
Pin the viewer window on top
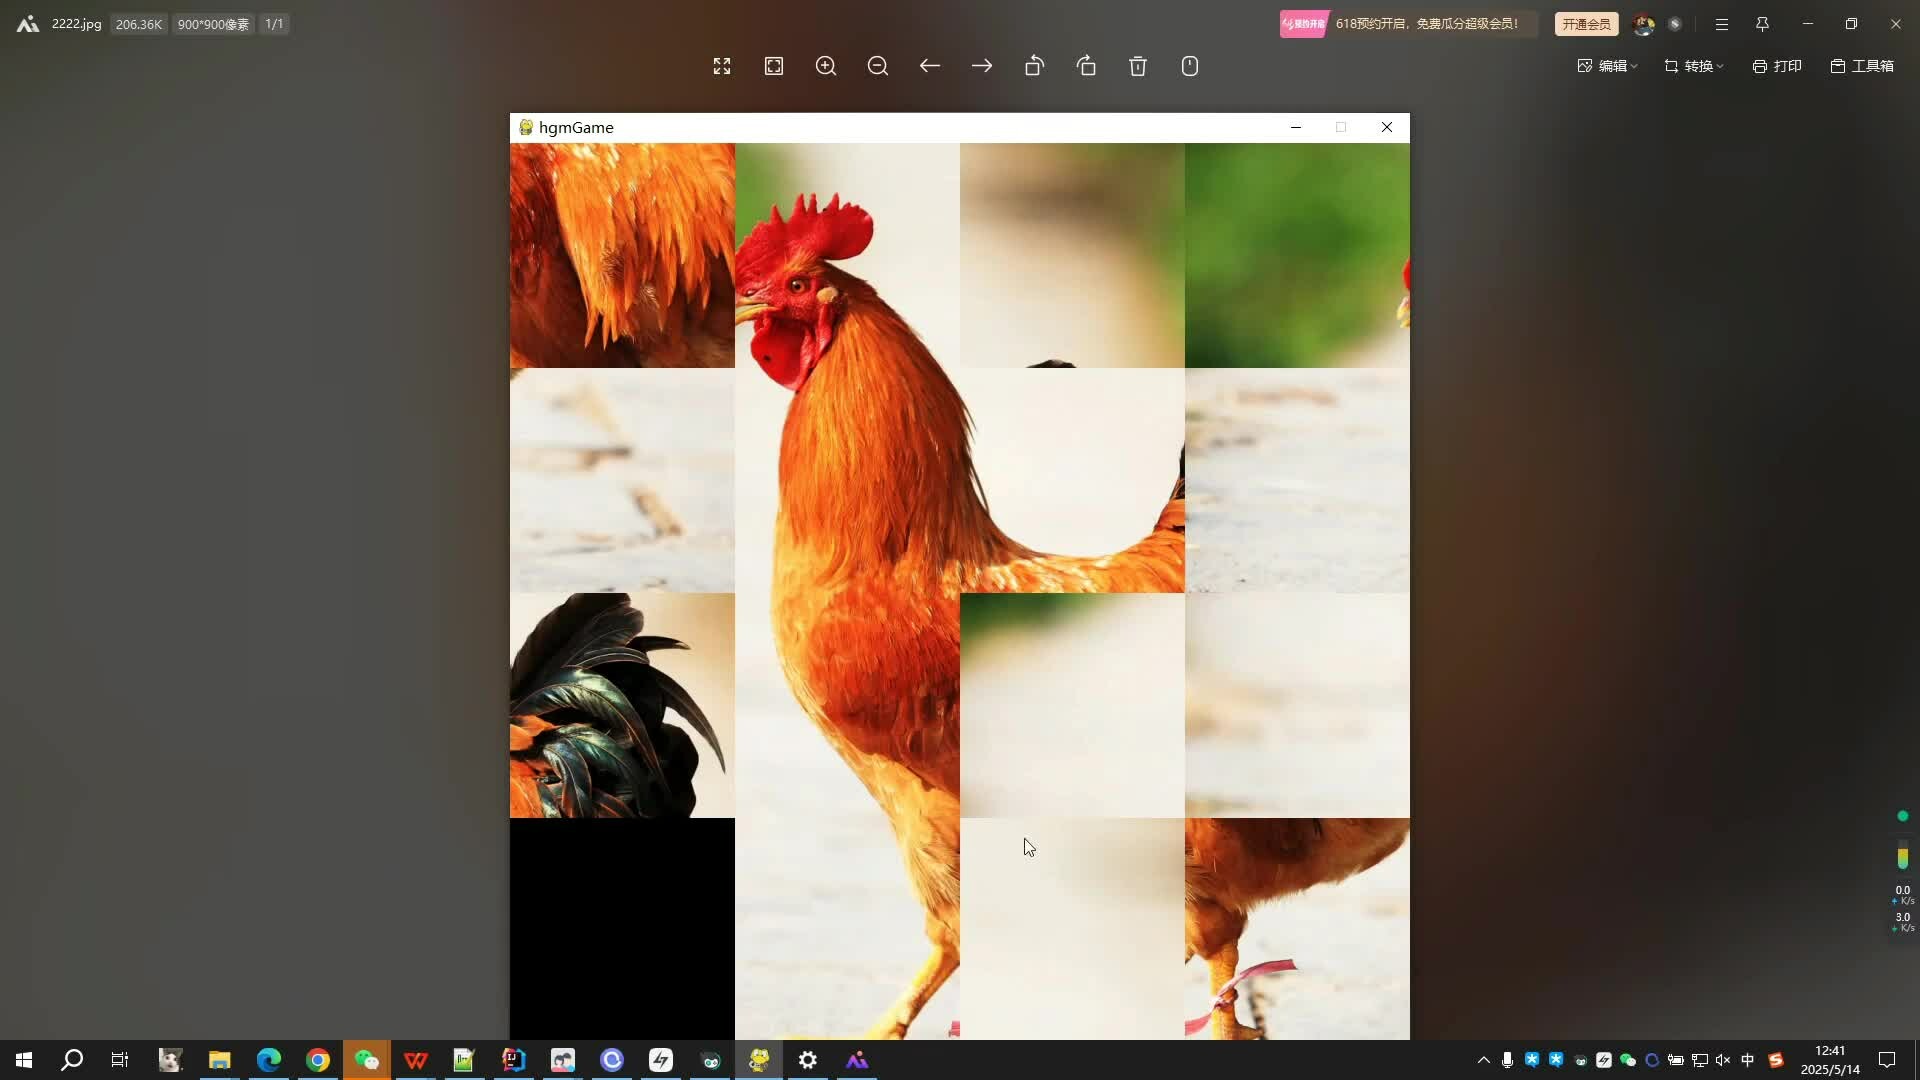(x=1762, y=24)
